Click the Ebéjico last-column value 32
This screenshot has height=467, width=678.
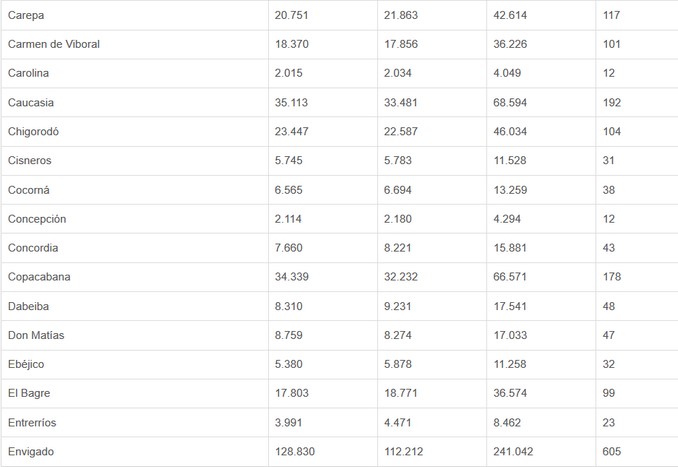pos(609,364)
